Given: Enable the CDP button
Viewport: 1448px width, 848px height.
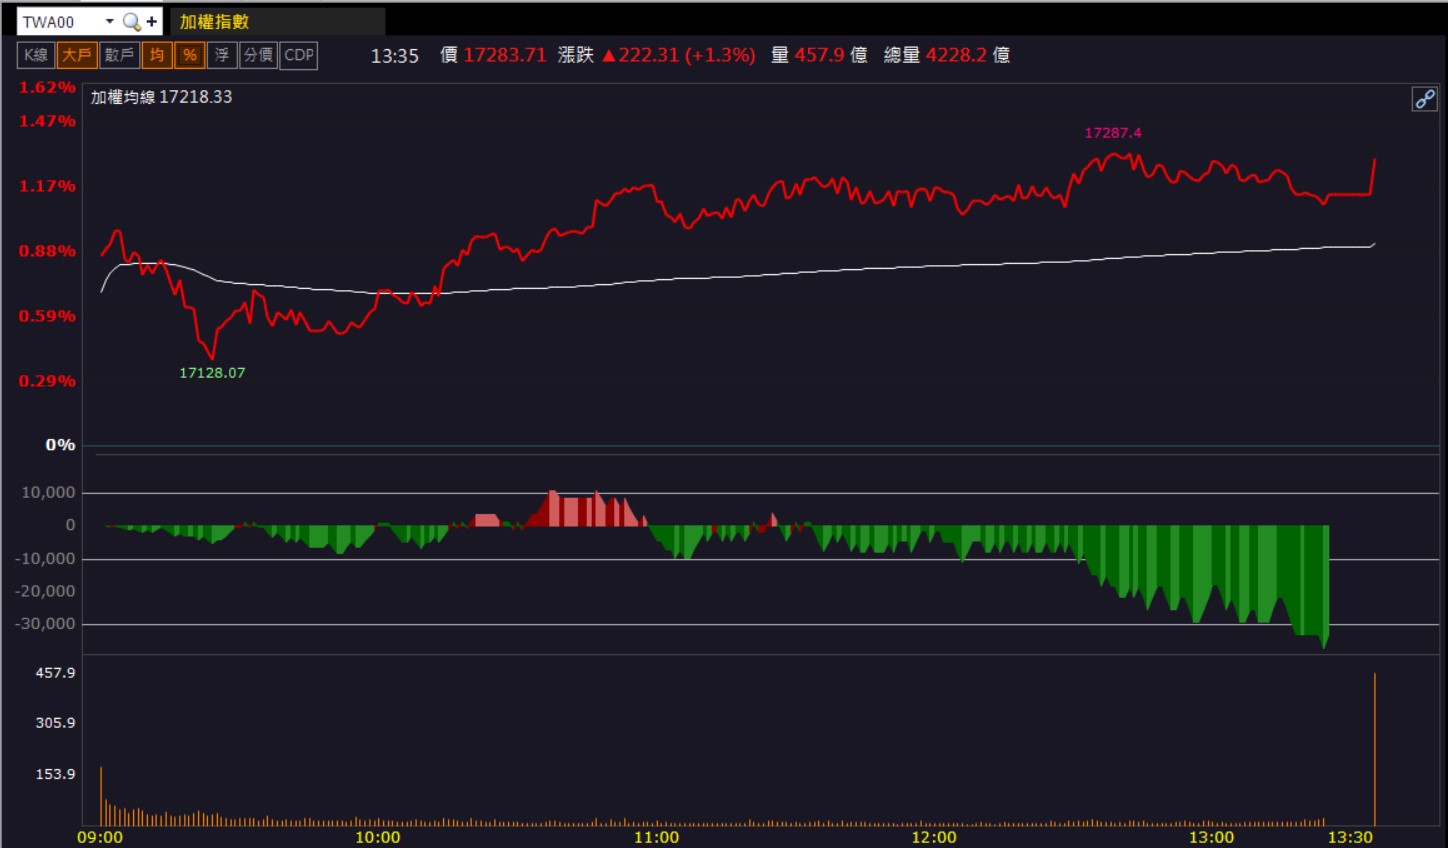Looking at the screenshot, I should (x=299, y=55).
